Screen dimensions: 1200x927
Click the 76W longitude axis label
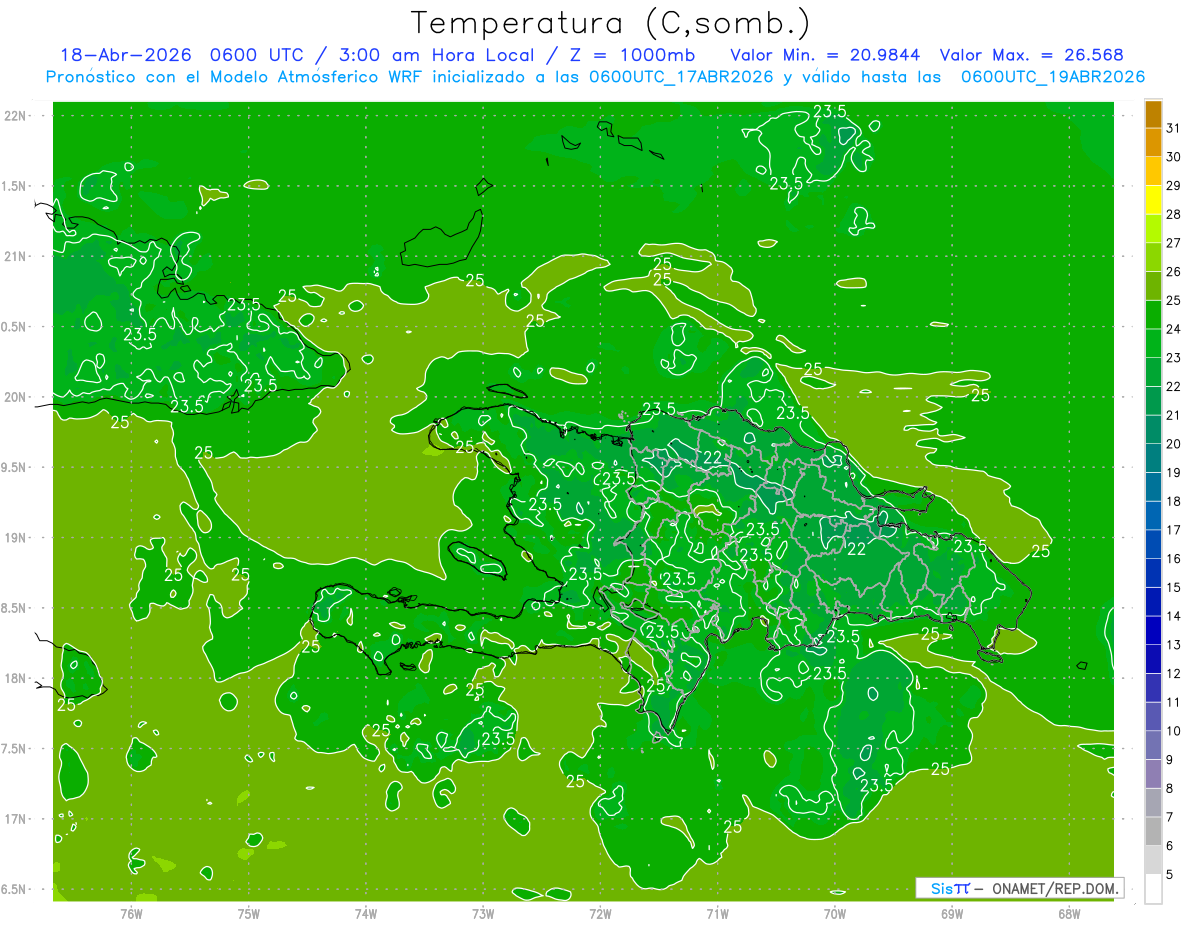pyautogui.click(x=131, y=913)
